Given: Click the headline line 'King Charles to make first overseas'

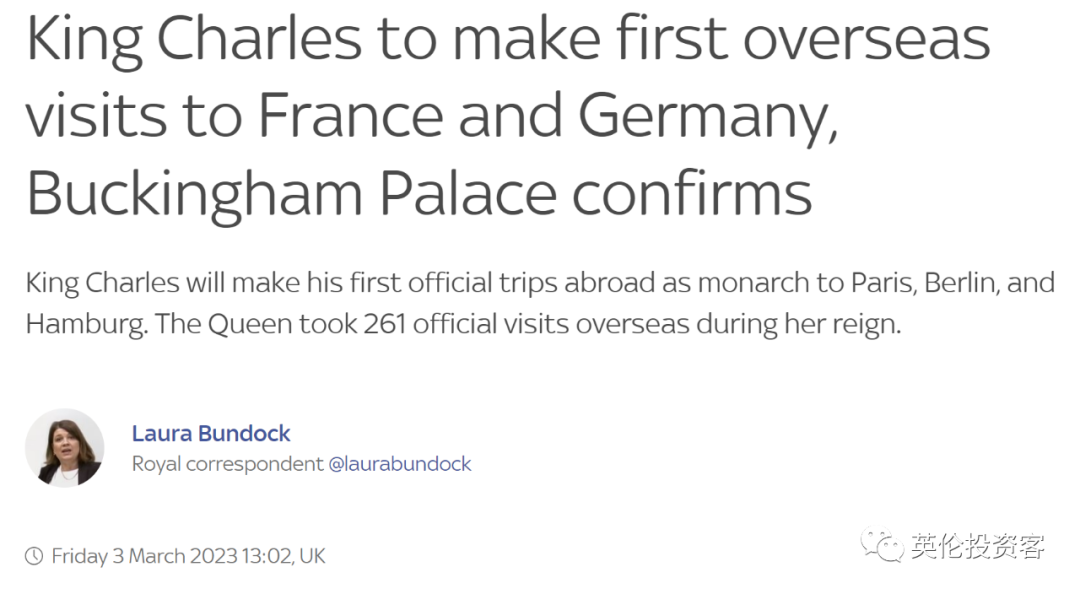Looking at the screenshot, I should point(508,40).
